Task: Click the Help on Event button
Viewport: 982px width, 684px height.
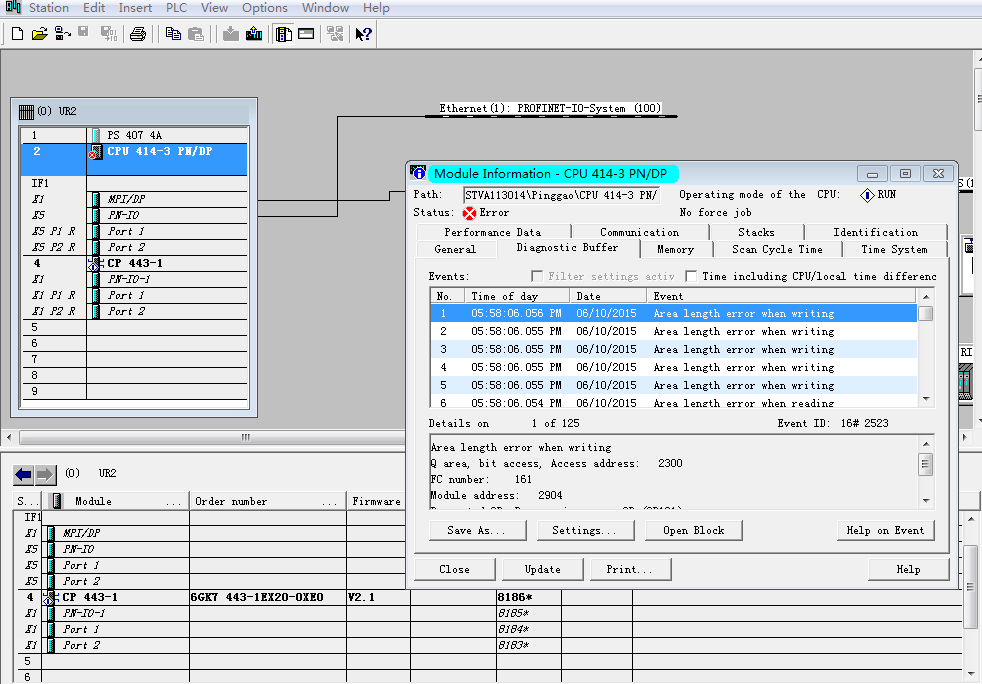Action: coord(885,530)
